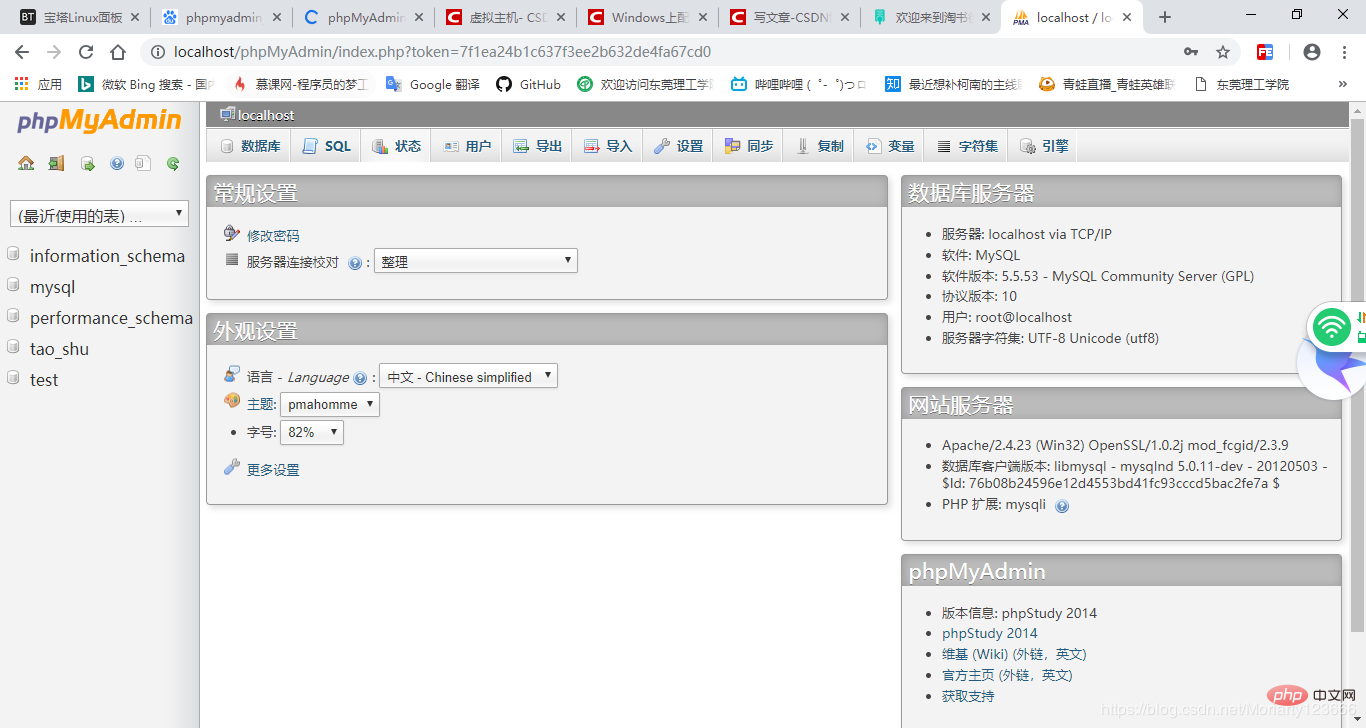Switch to 写文章-CSDN browser tab
The height and width of the screenshot is (728, 1366).
(790, 17)
